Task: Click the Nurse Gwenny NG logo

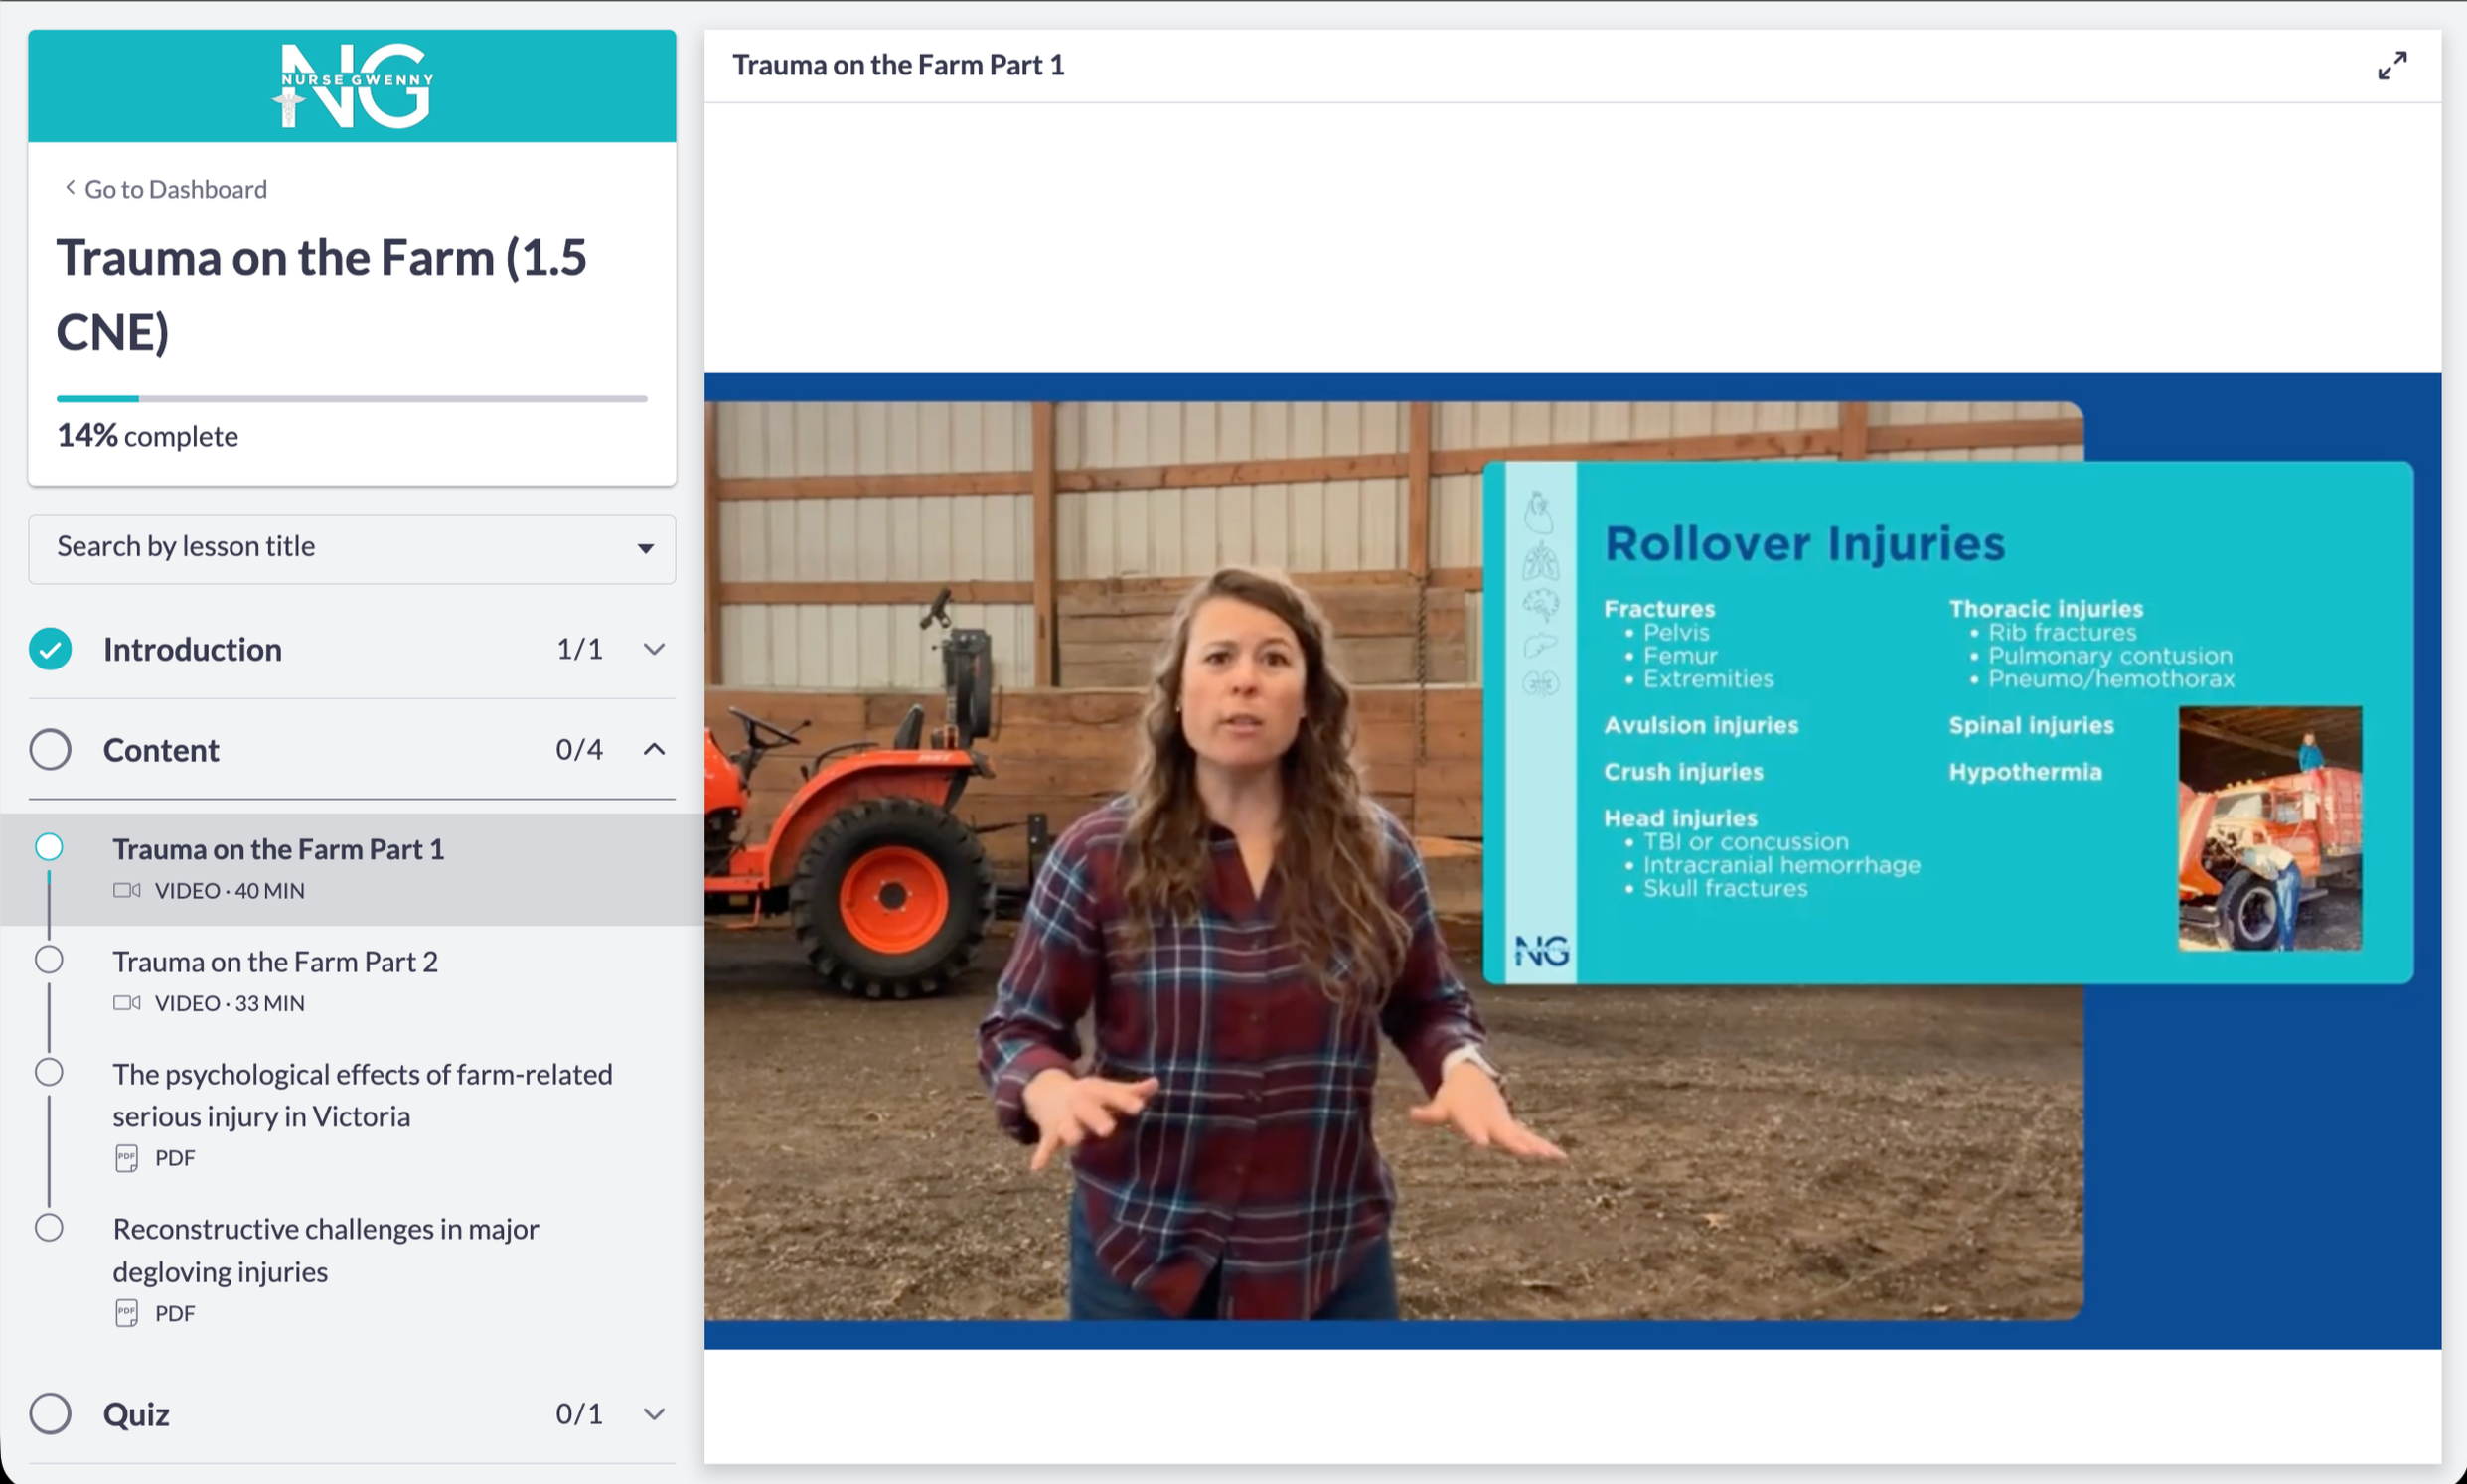Action: click(x=352, y=86)
